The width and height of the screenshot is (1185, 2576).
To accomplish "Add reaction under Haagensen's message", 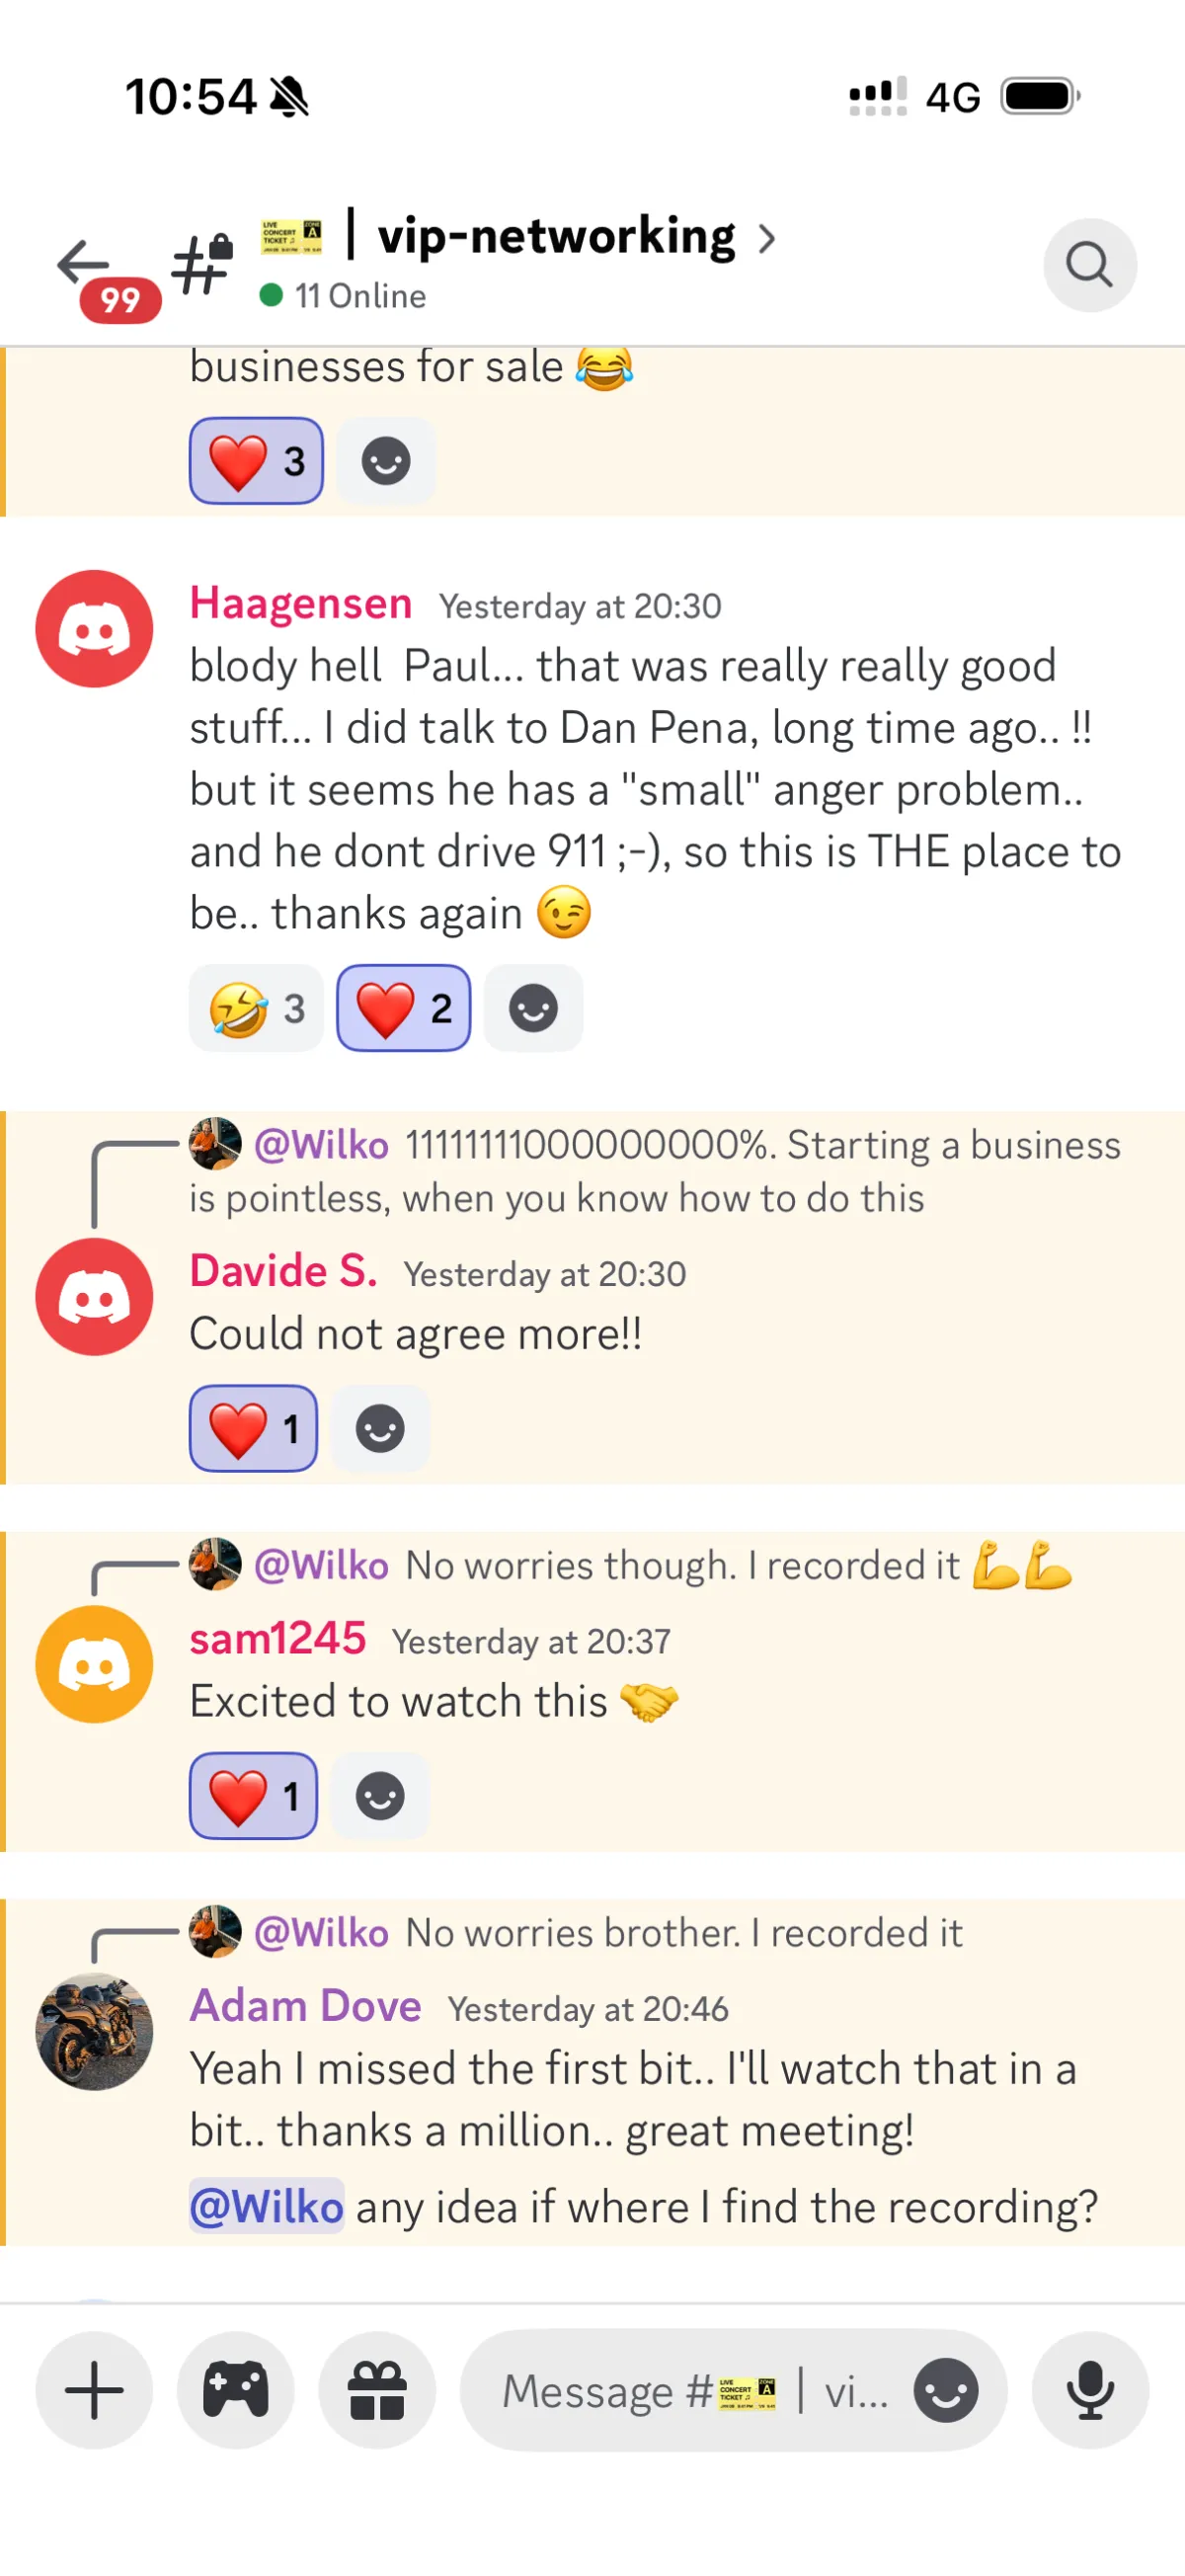I will (533, 1008).
